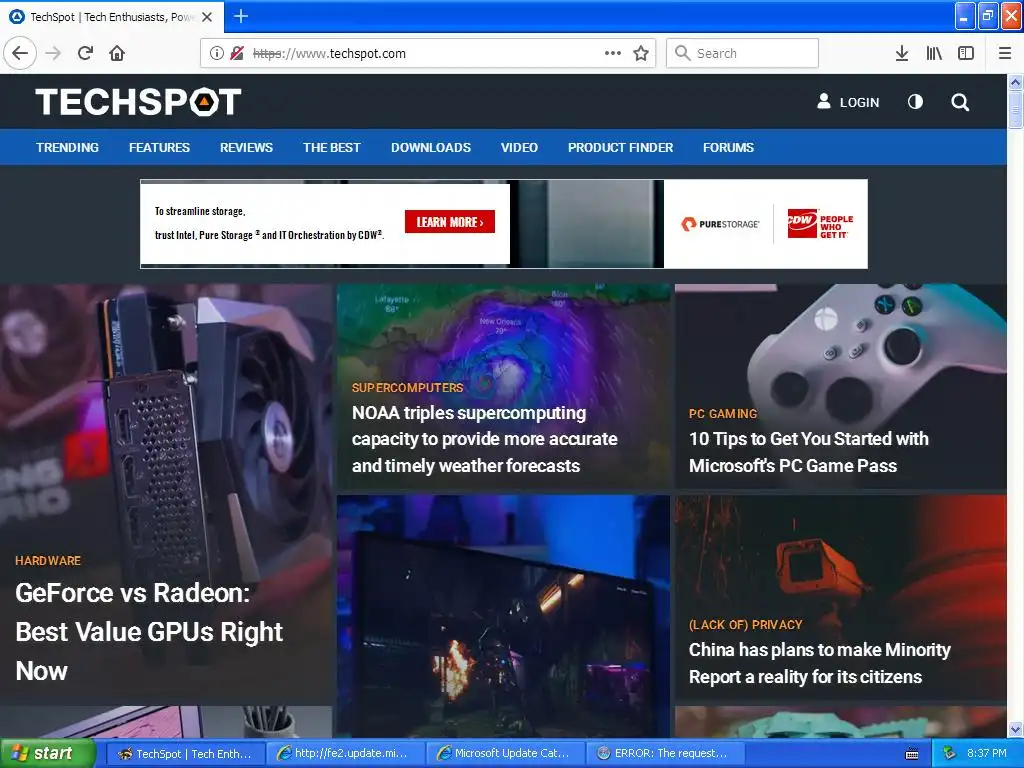Click the system tray icon beside the clock
This screenshot has width=1024, height=768.
949,754
